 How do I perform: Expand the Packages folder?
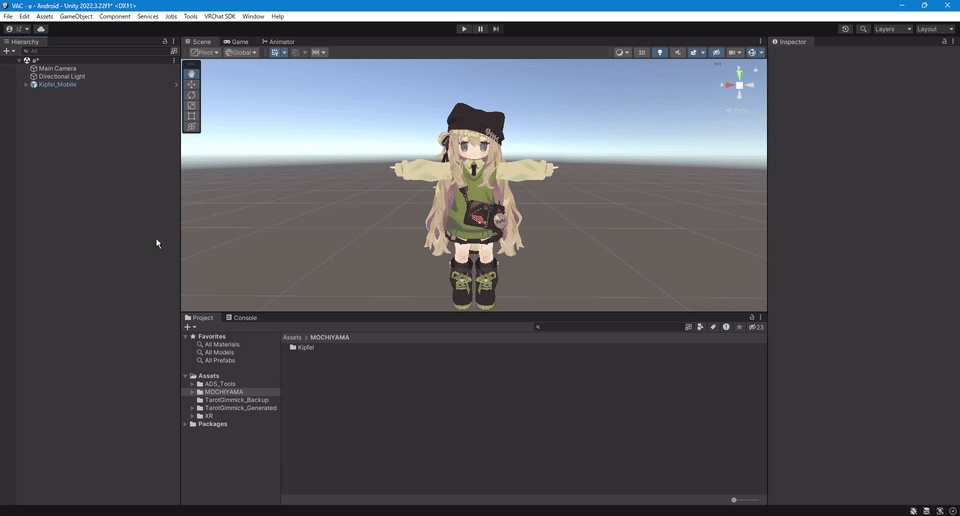[x=186, y=424]
